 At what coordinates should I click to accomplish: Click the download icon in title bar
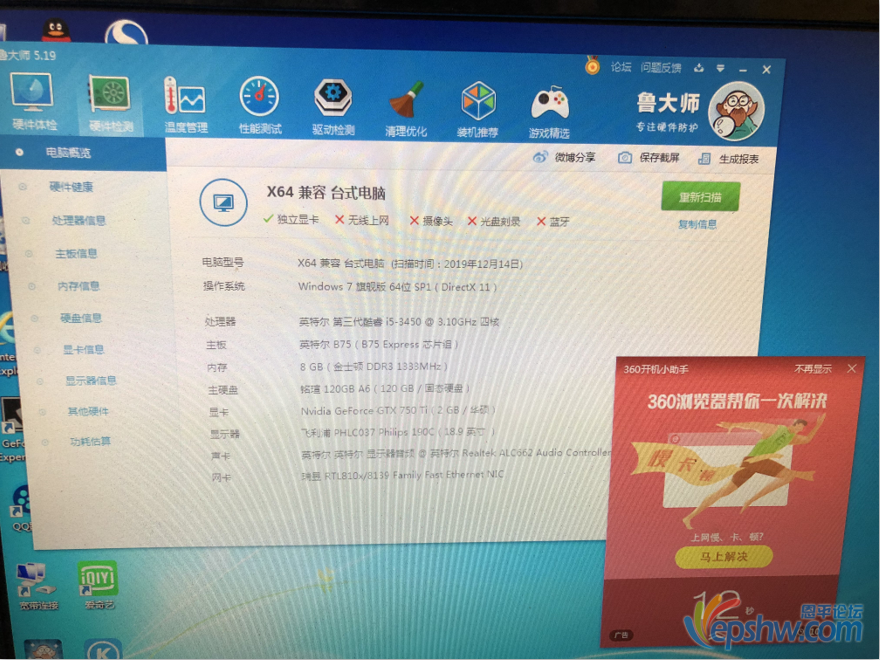coord(699,68)
